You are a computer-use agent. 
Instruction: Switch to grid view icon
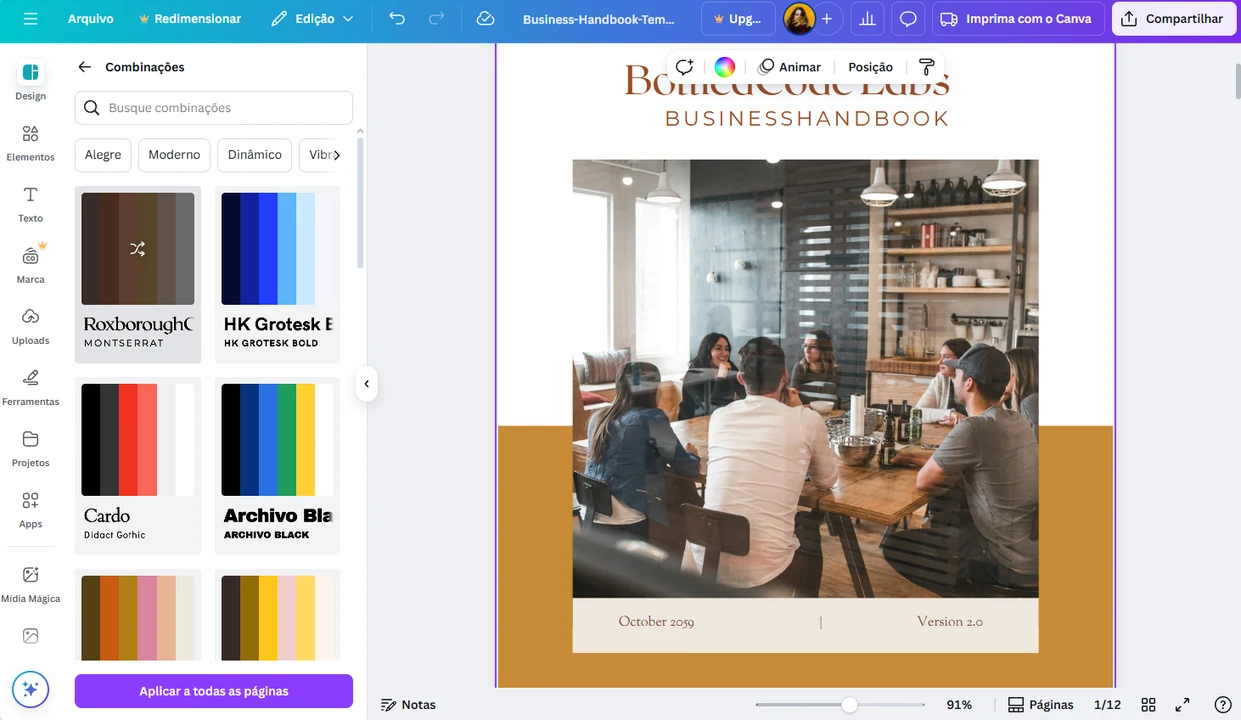click(x=1148, y=705)
